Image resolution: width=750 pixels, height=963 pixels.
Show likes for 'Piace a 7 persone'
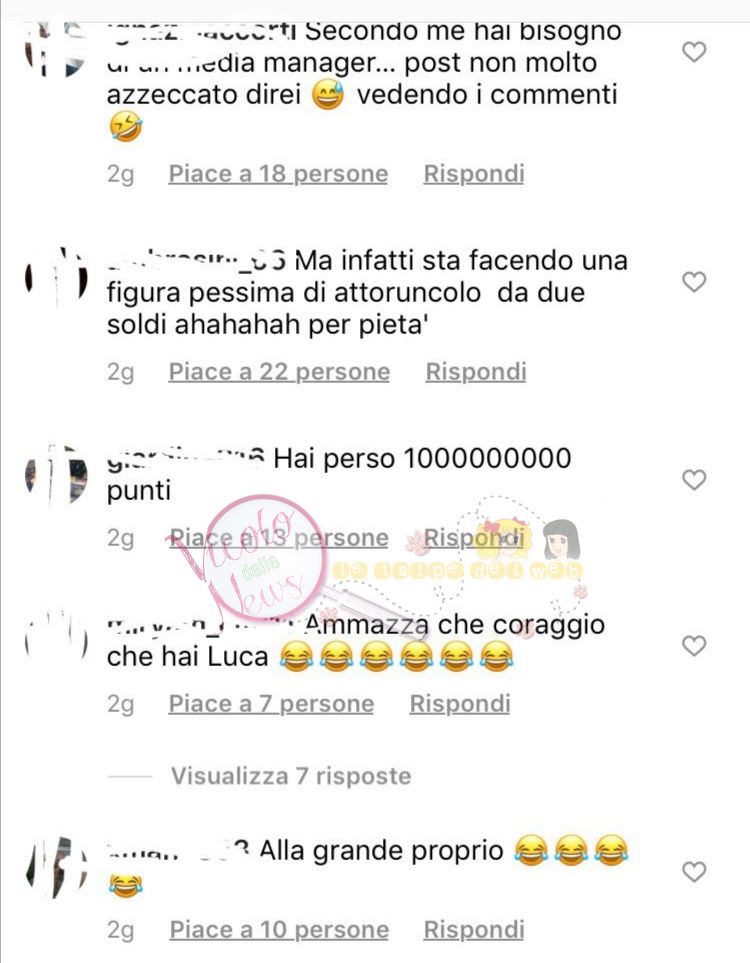click(271, 704)
